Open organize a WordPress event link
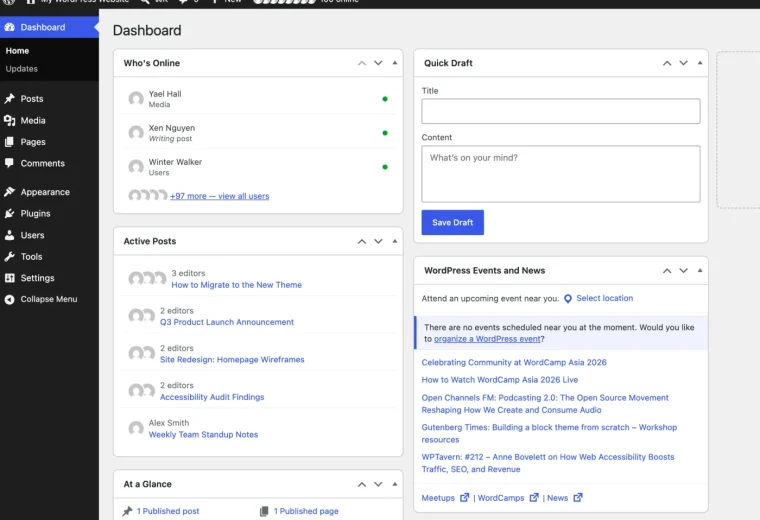The image size is (760, 520). (x=487, y=339)
